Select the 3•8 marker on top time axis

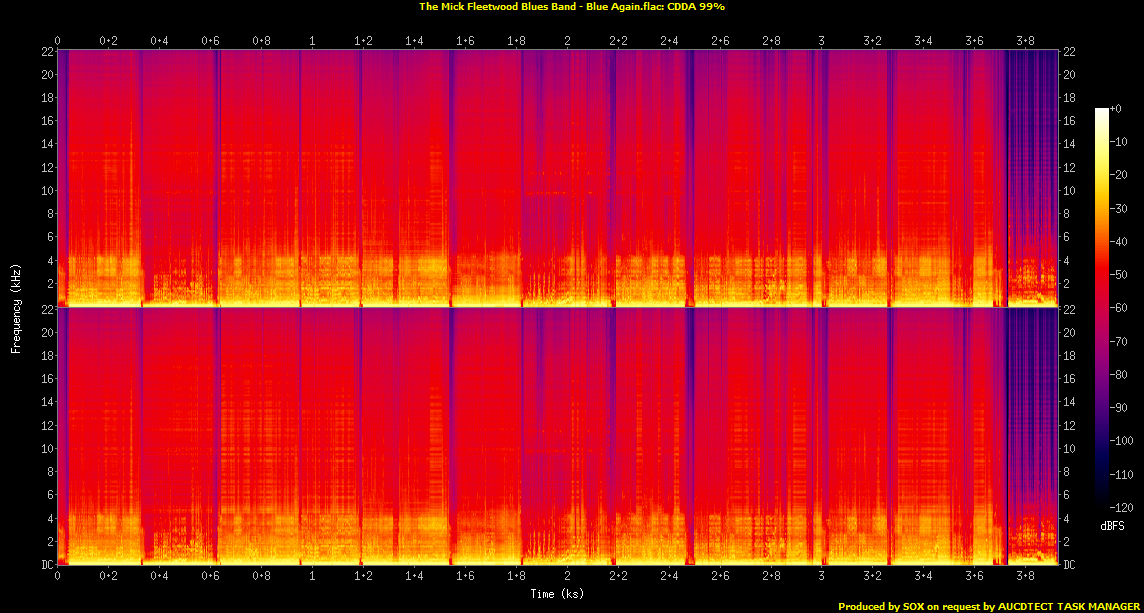pyautogui.click(x=1025, y=41)
